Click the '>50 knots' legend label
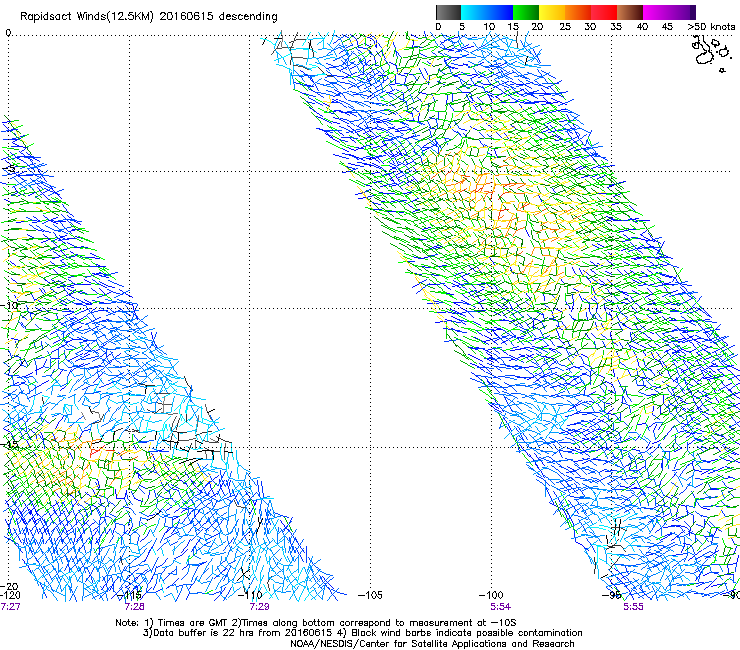Image resolution: width=740 pixels, height=650 pixels. (711, 27)
